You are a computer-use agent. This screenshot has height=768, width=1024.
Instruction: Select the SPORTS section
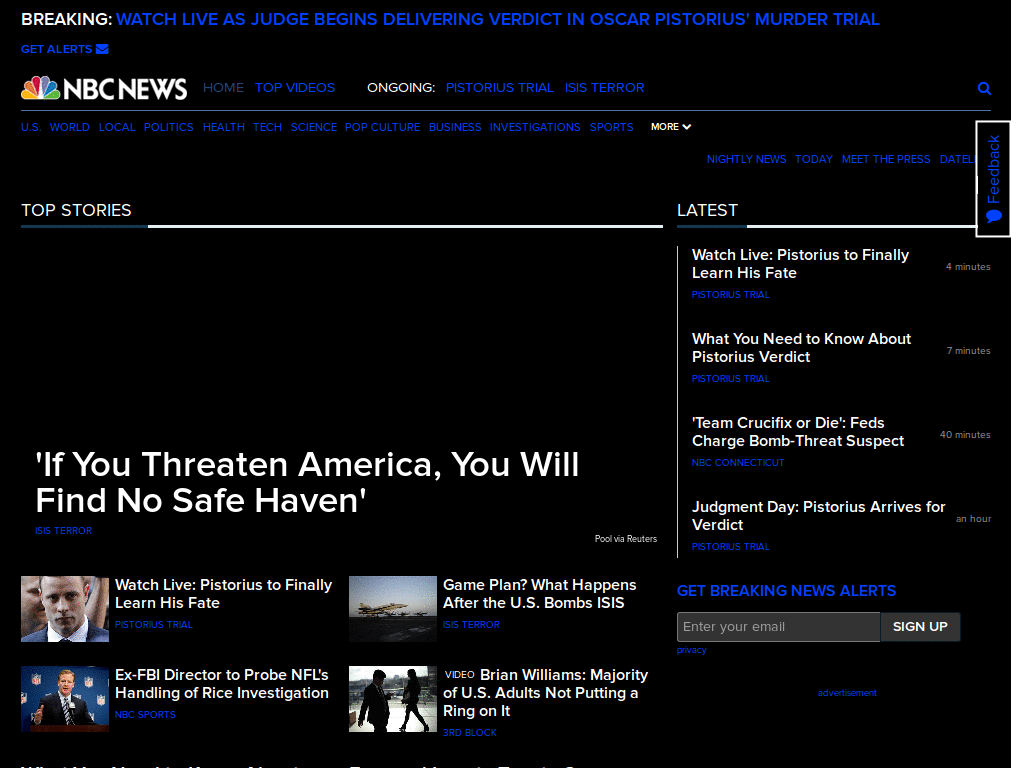(611, 127)
